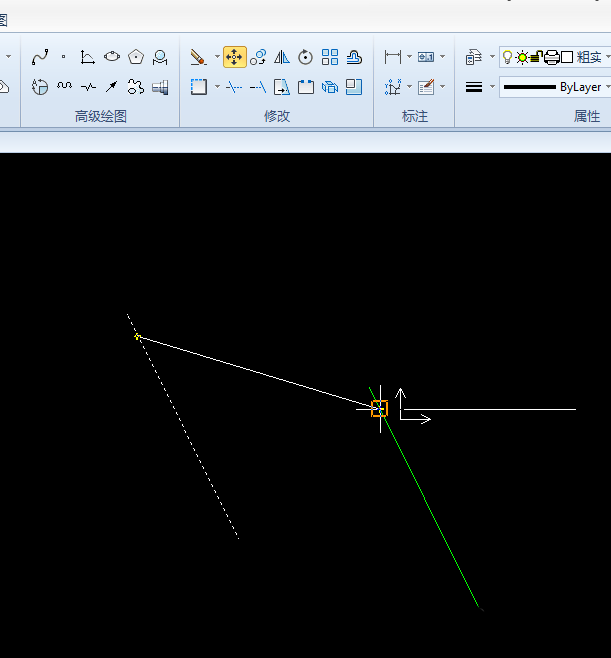
Task: Open the Layer manager icon in 属性 panel
Action: [x=474, y=57]
